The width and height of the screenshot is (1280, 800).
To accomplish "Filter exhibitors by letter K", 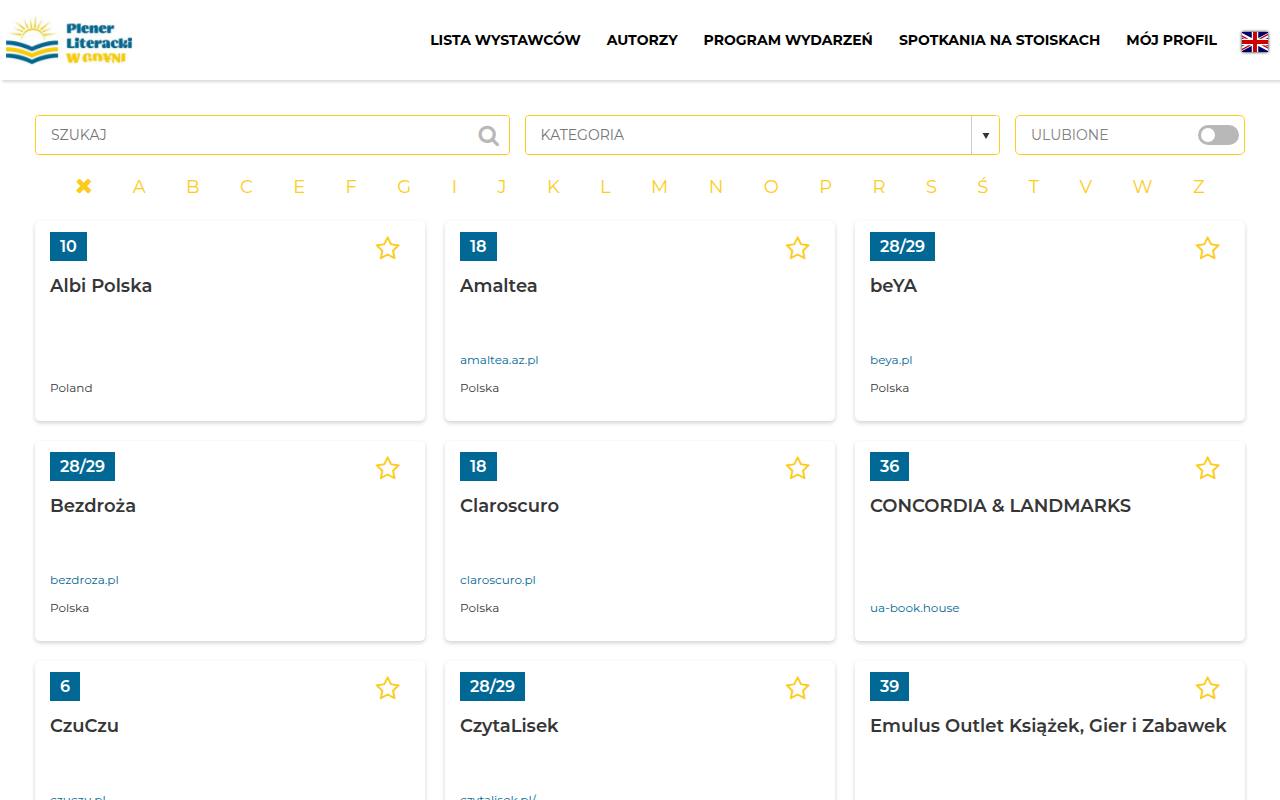I will pyautogui.click(x=553, y=187).
